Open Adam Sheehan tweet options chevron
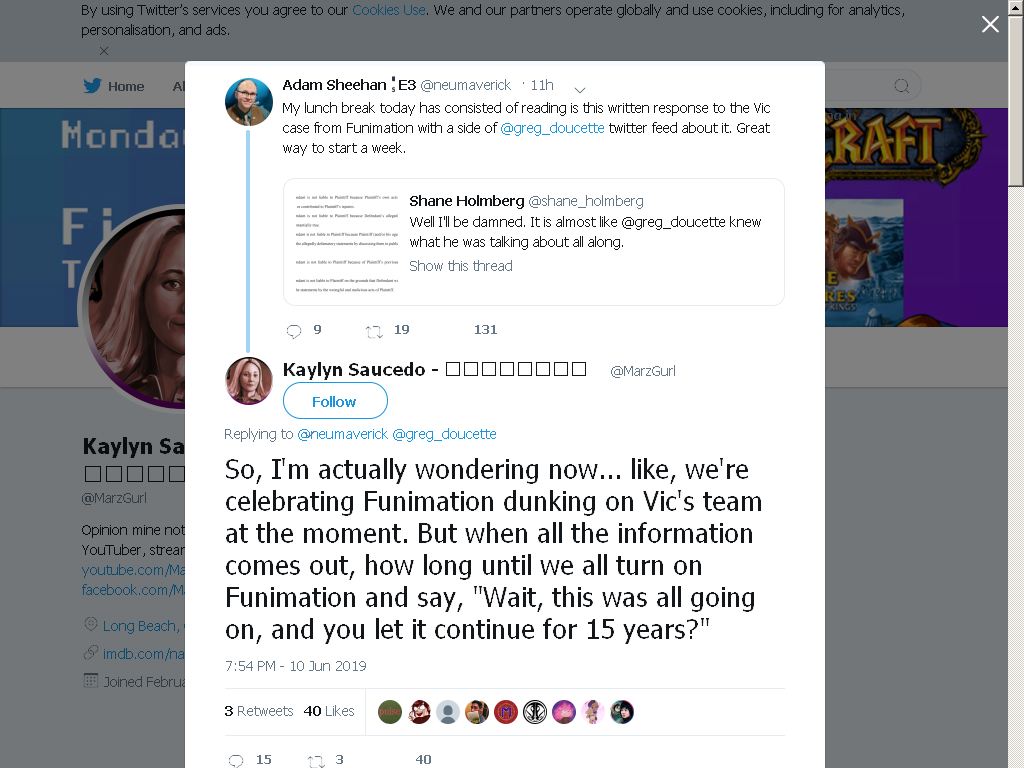The width and height of the screenshot is (1024, 768). [x=579, y=89]
